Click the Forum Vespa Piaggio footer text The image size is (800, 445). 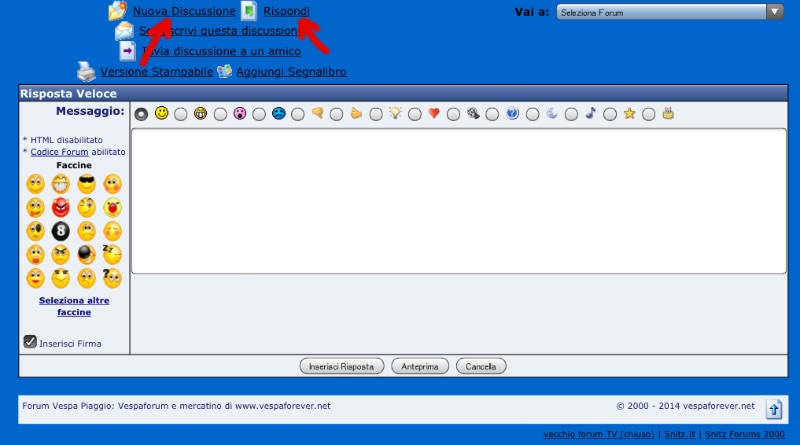pyautogui.click(x=176, y=406)
